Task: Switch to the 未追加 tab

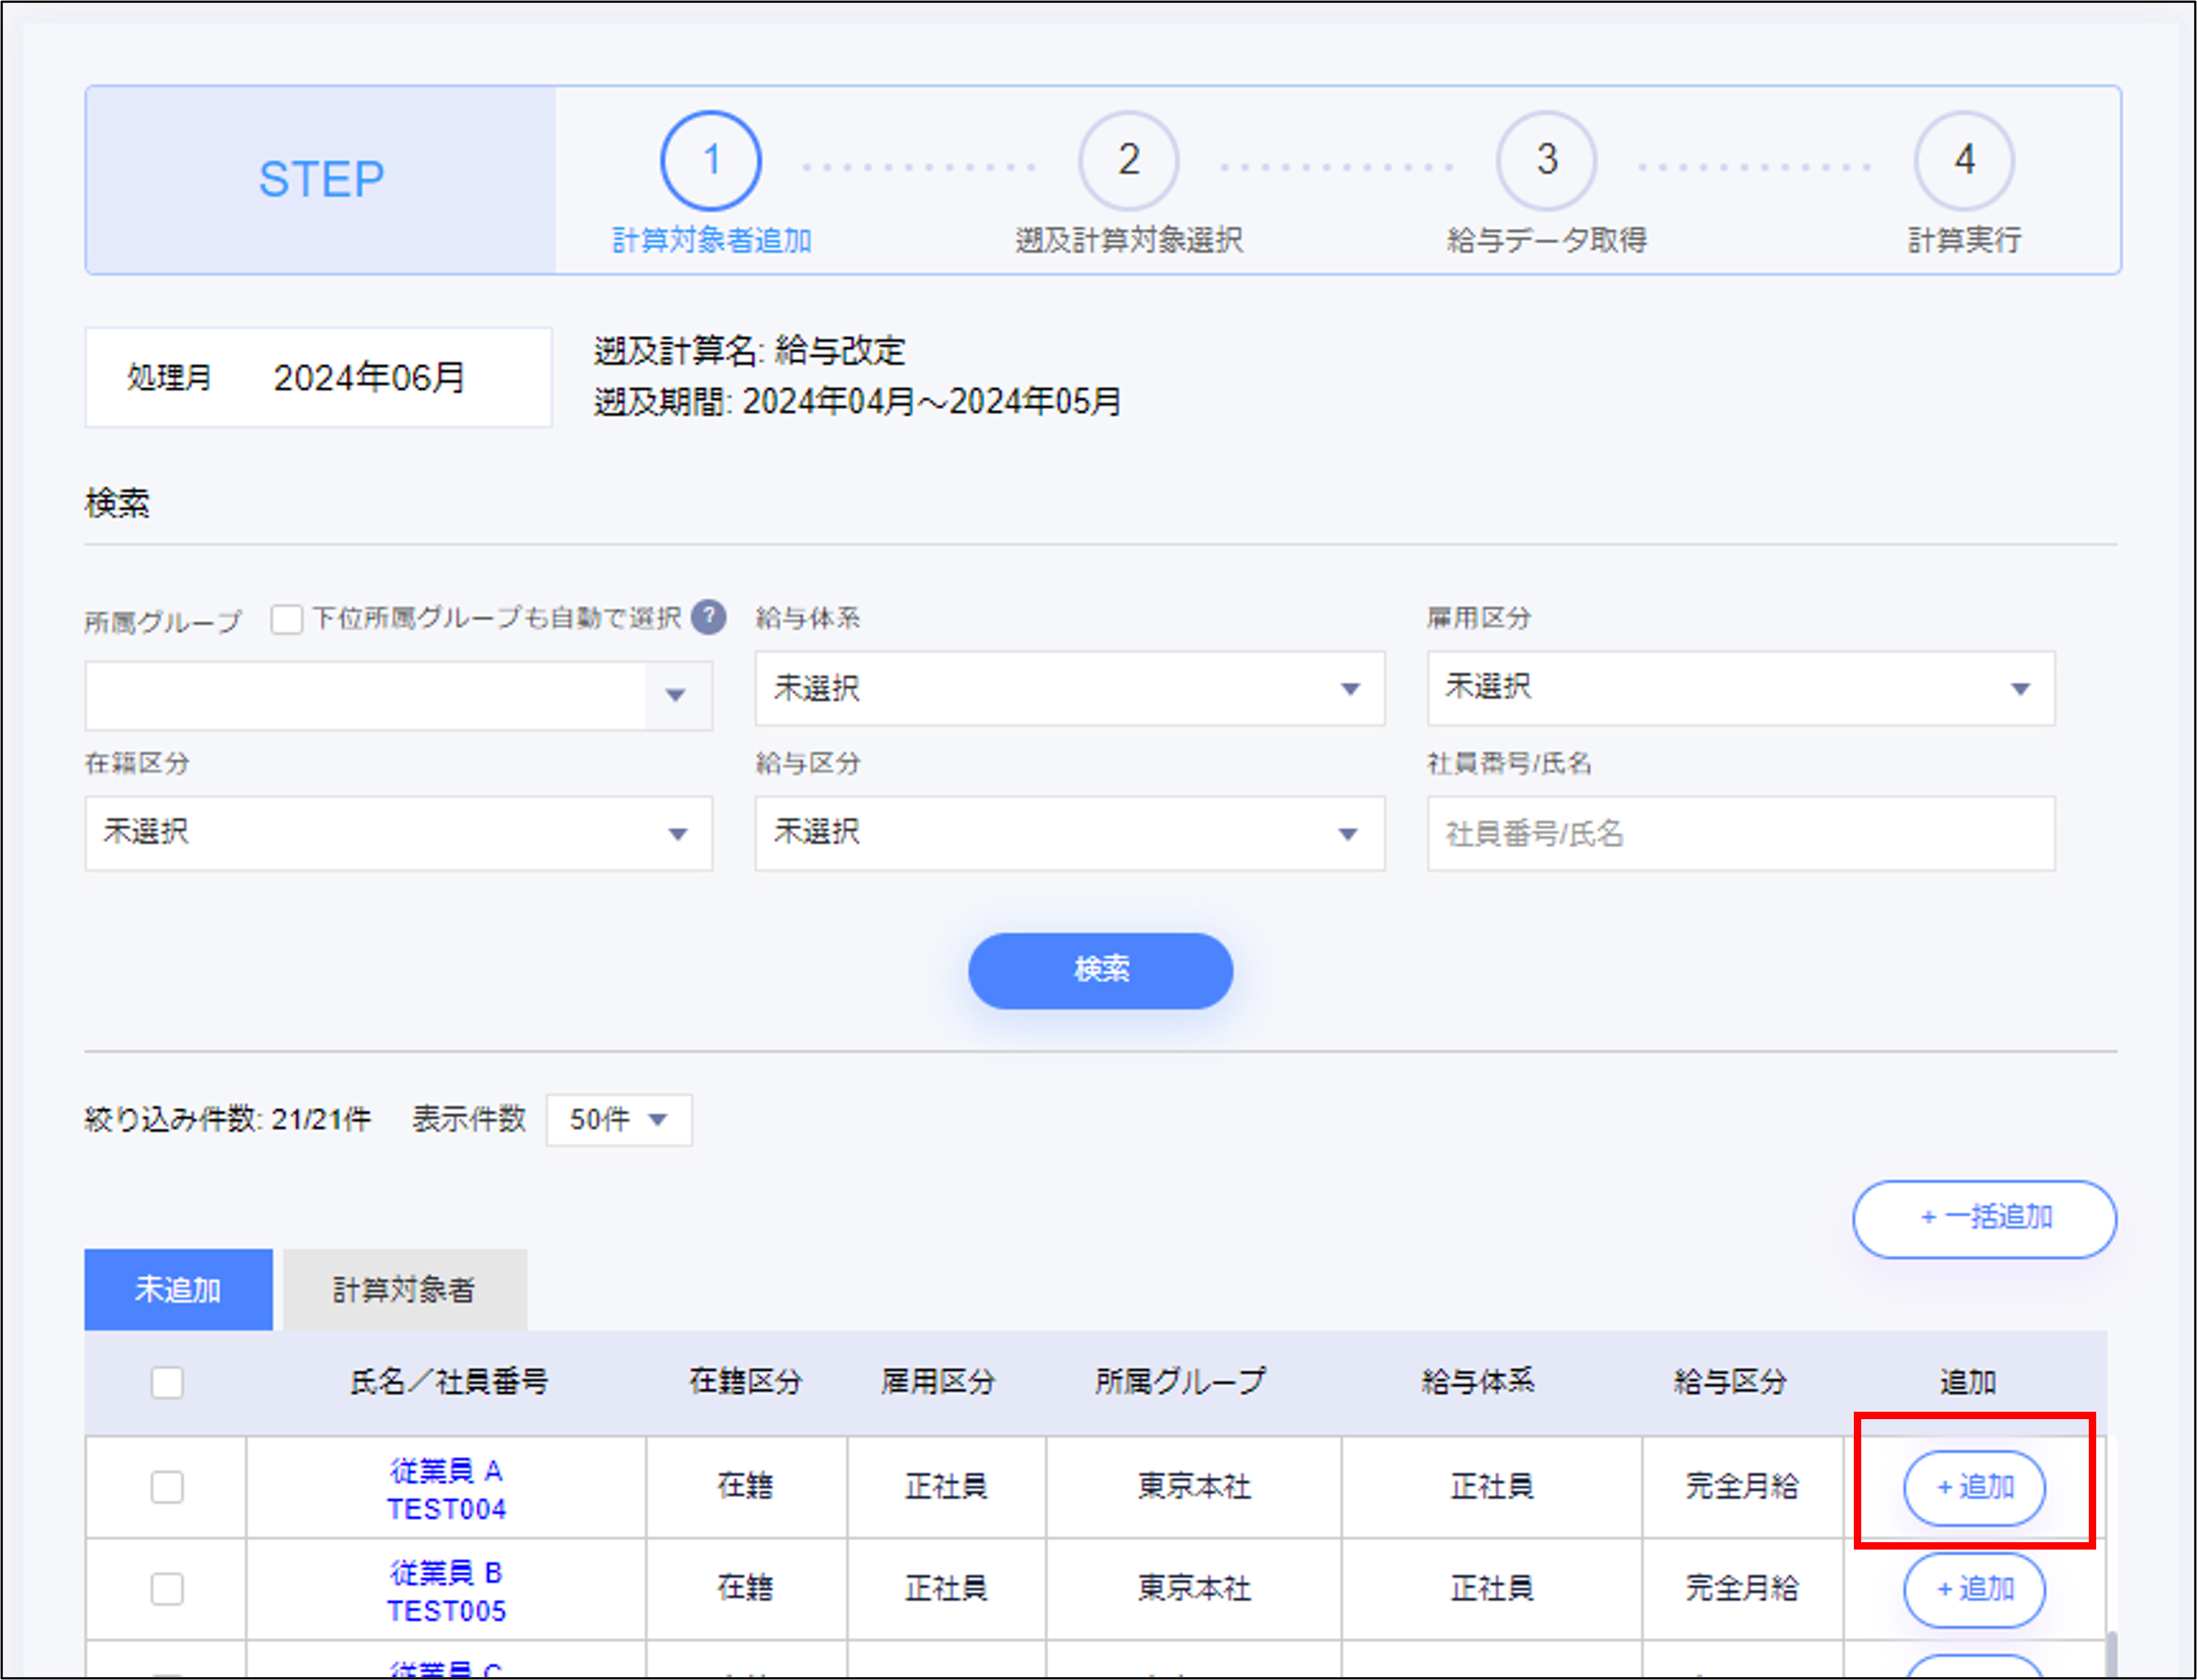Action: tap(178, 1289)
